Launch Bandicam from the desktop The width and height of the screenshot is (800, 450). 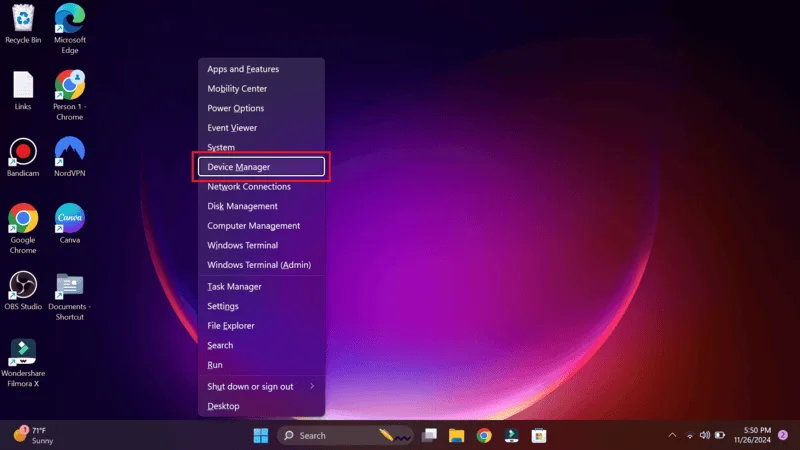tap(23, 157)
